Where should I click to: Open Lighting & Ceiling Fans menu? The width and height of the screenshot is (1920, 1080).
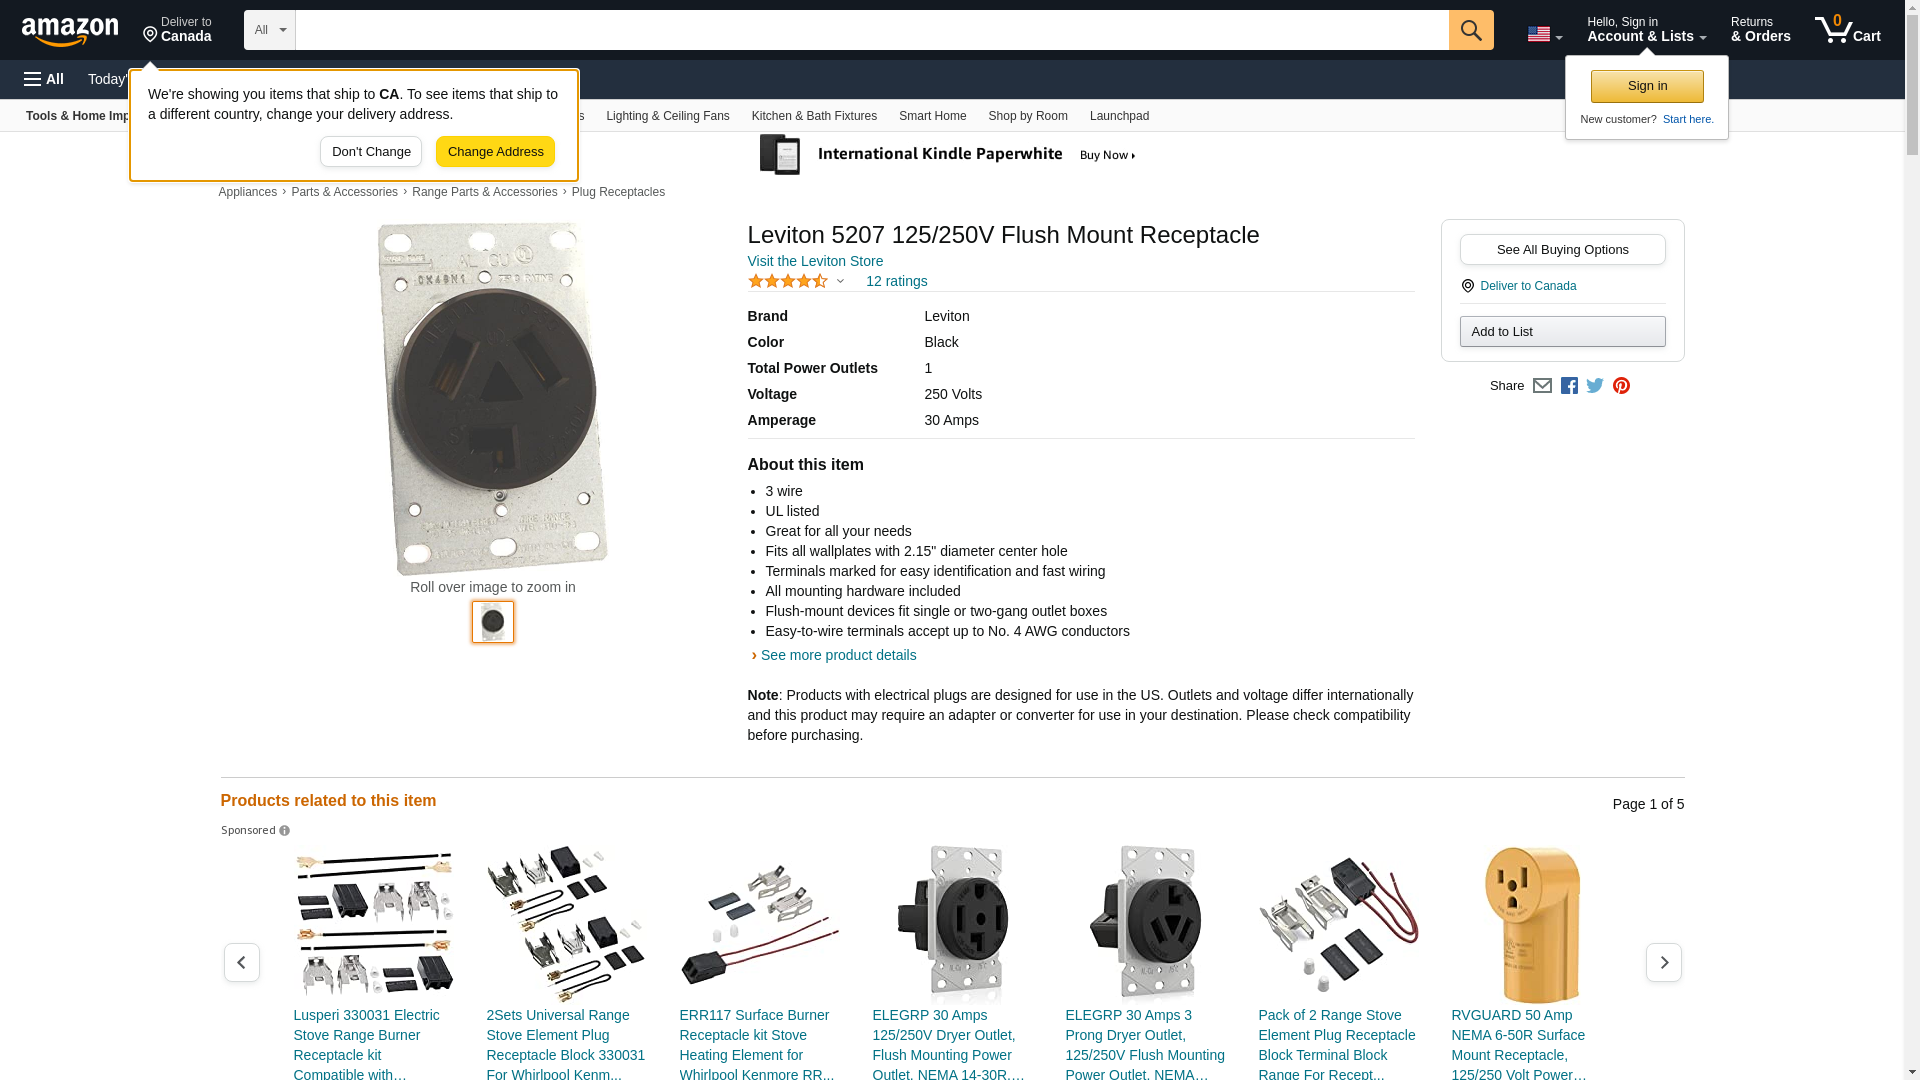(667, 116)
